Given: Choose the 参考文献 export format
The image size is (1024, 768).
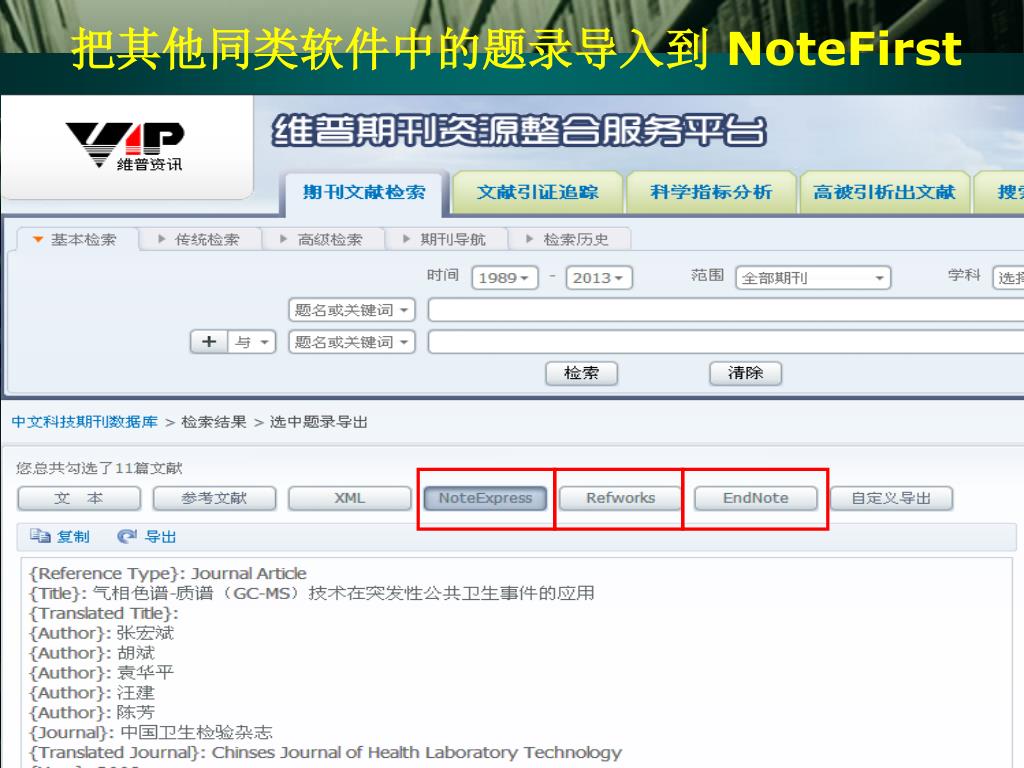Looking at the screenshot, I should [214, 498].
